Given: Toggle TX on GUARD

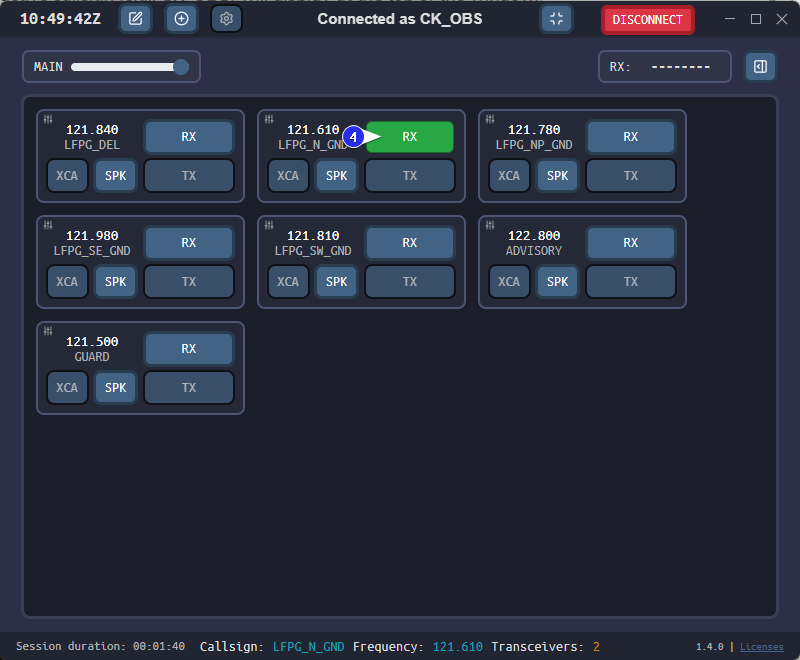Looking at the screenshot, I should [x=189, y=388].
